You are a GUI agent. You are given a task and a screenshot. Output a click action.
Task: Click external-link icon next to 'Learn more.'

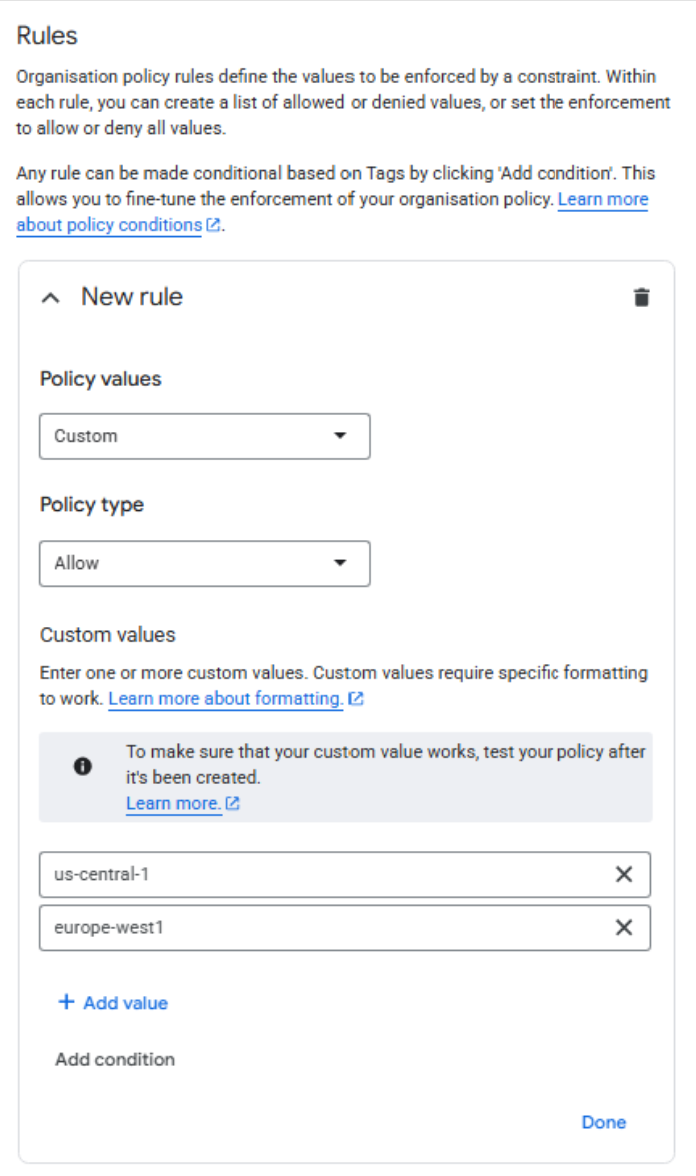click(232, 803)
